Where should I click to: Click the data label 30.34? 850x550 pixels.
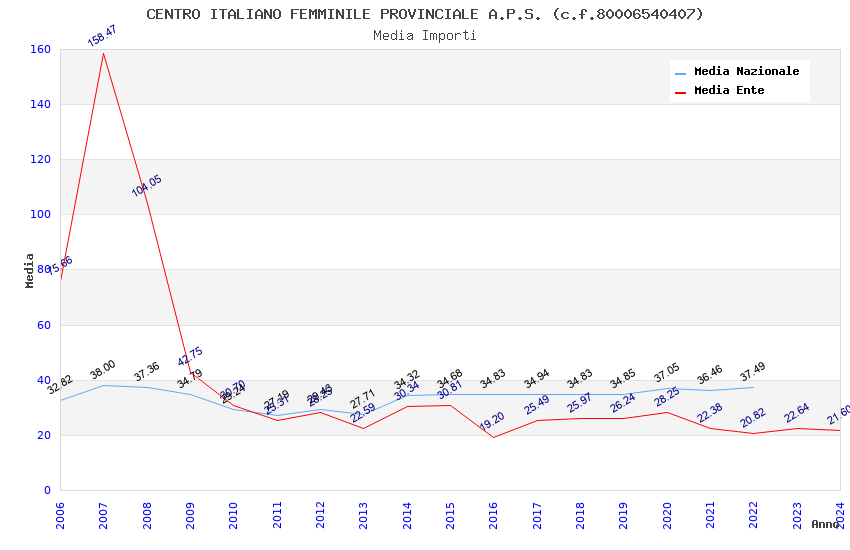(407, 391)
